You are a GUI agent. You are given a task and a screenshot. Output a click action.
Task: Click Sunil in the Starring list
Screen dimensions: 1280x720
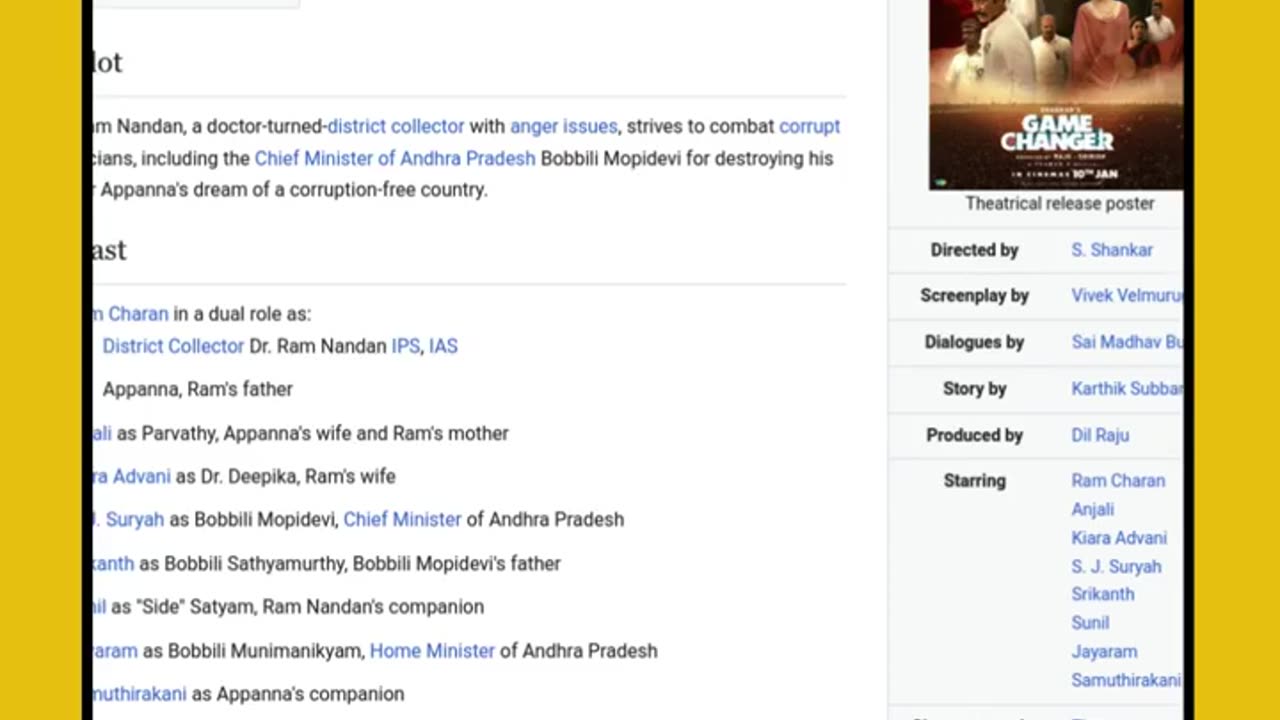(x=1090, y=623)
